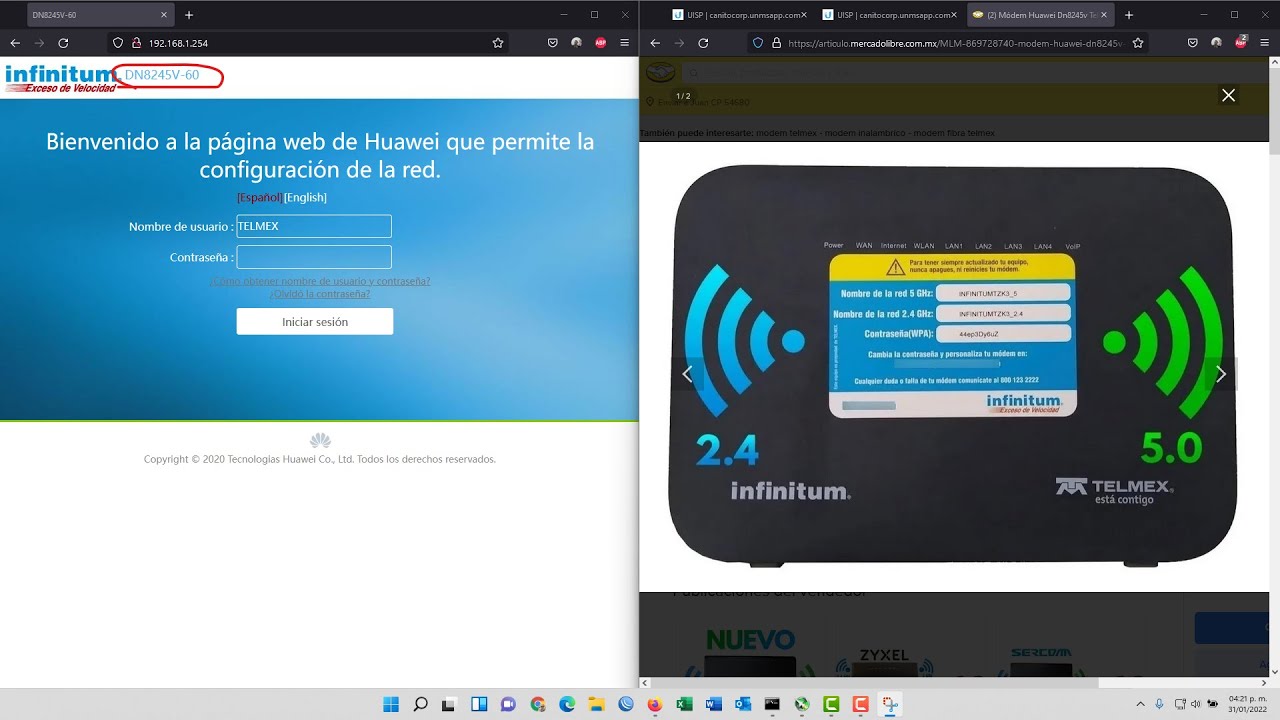
Task: Open Adblock Plus in the MercadoLibre window
Action: (1241, 42)
